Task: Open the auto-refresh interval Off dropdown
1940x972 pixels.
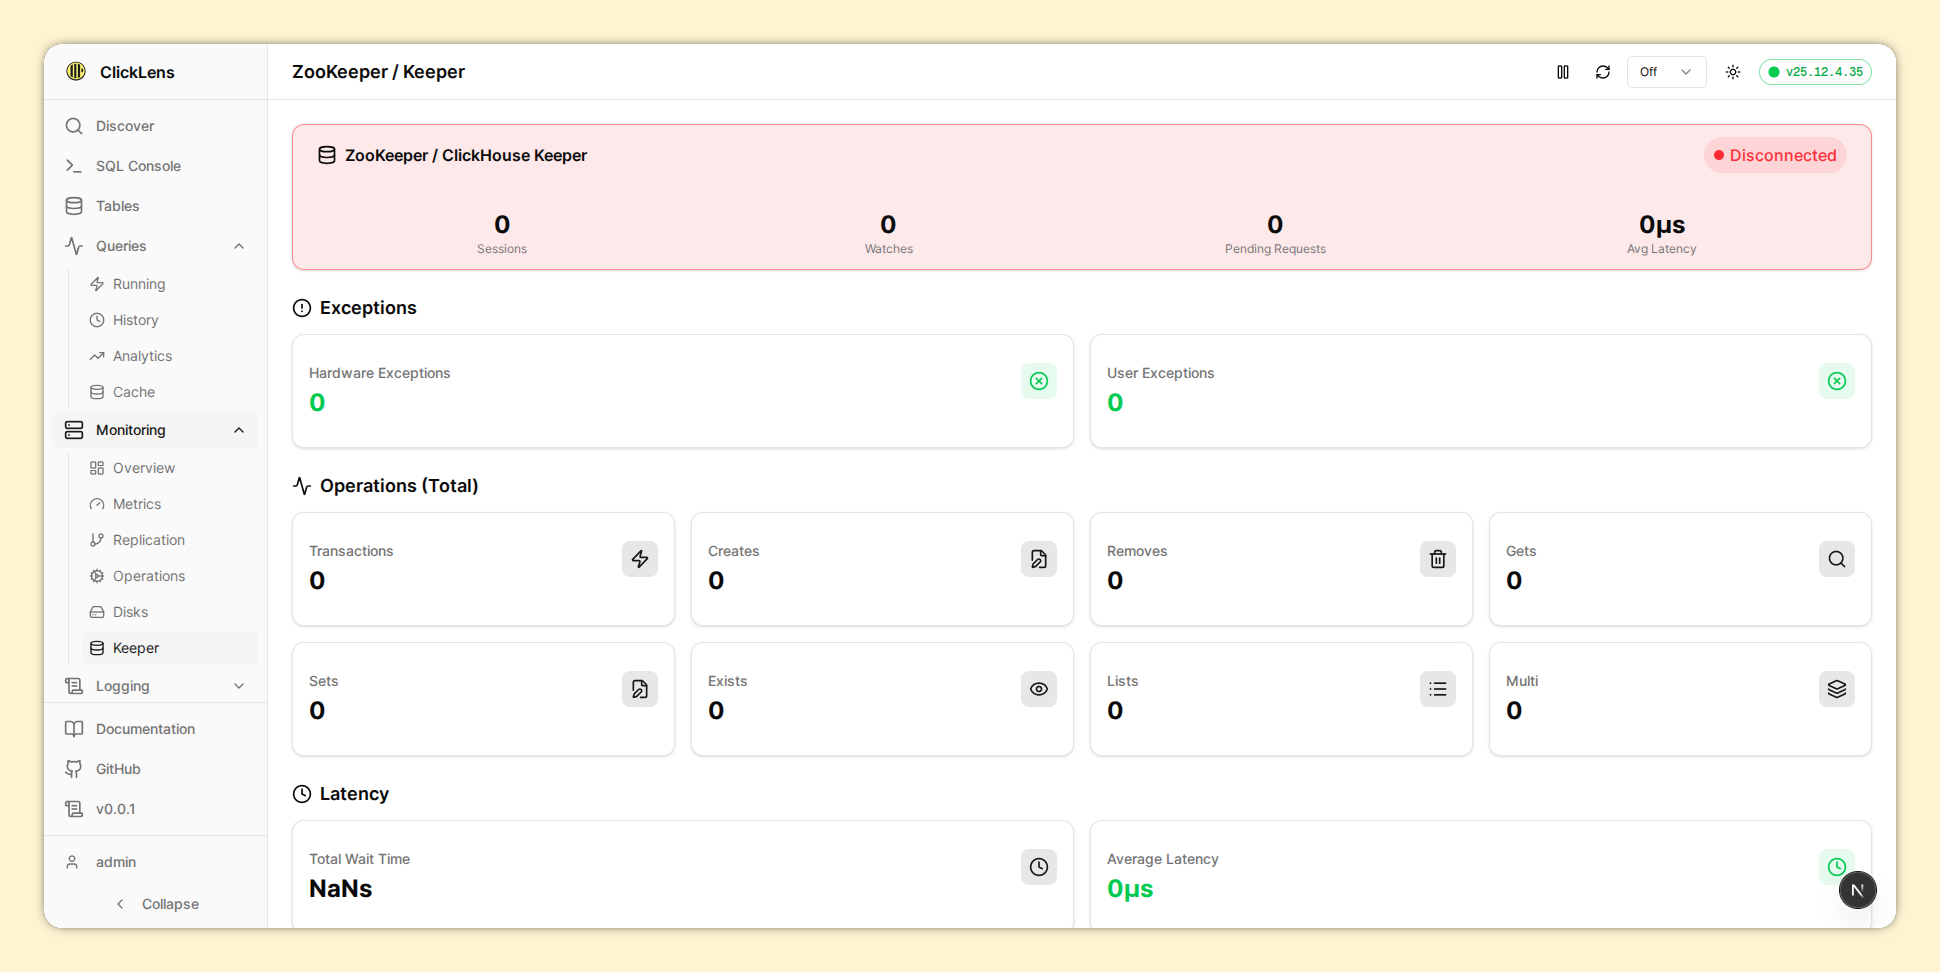Action: [x=1665, y=72]
